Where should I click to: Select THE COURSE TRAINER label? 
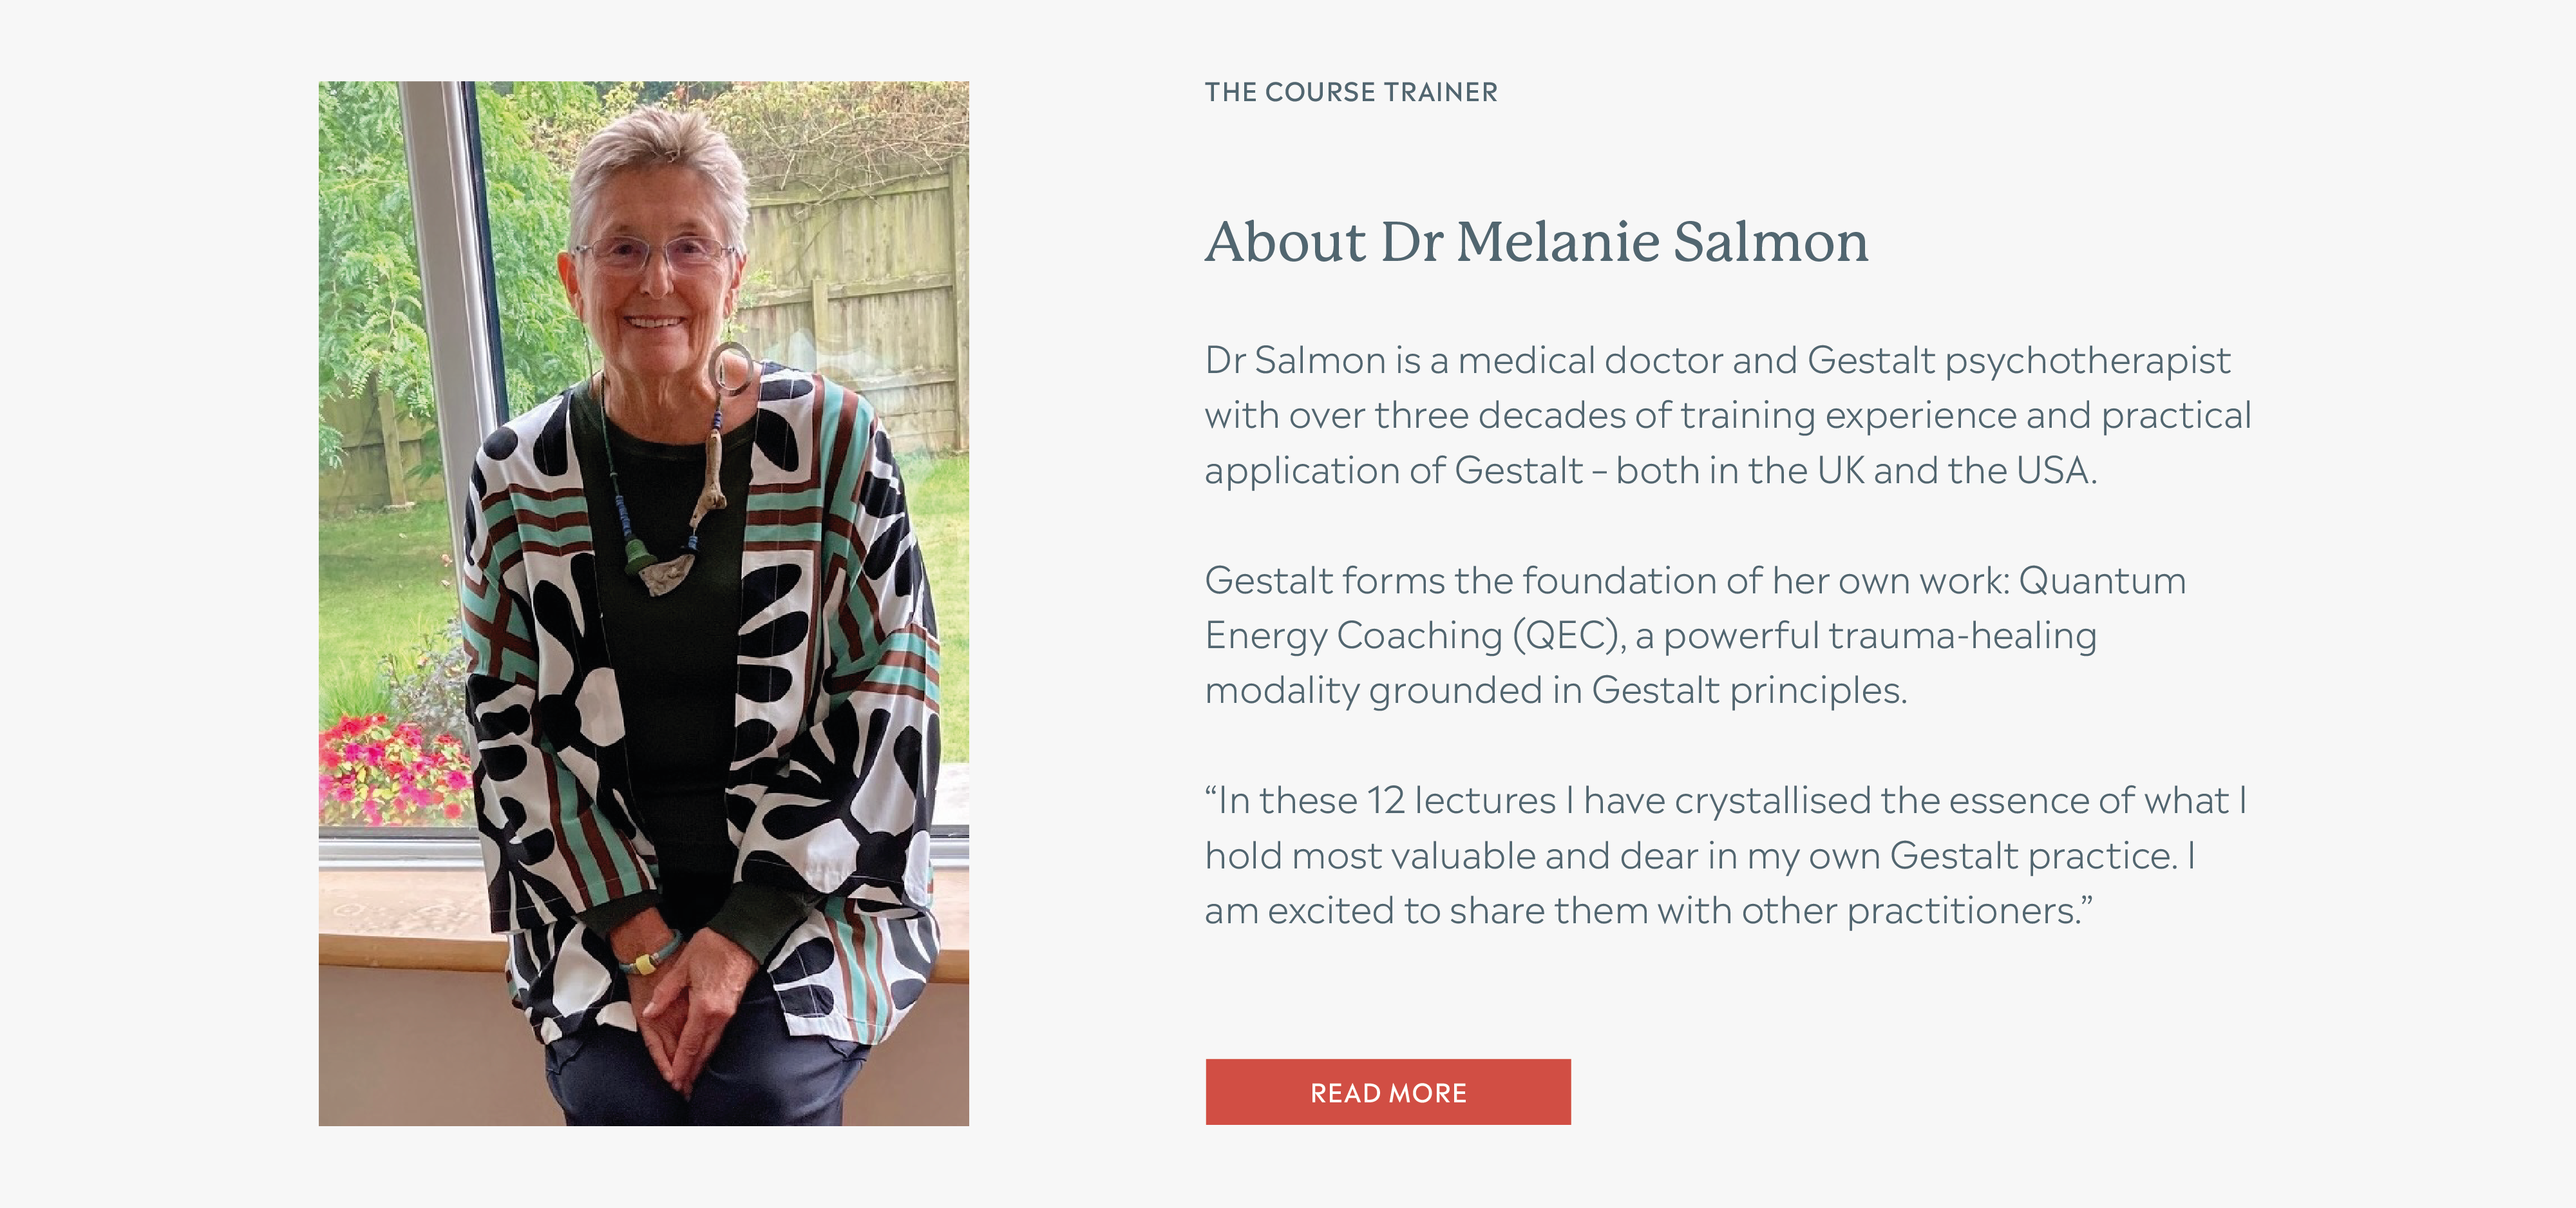pos(1351,92)
